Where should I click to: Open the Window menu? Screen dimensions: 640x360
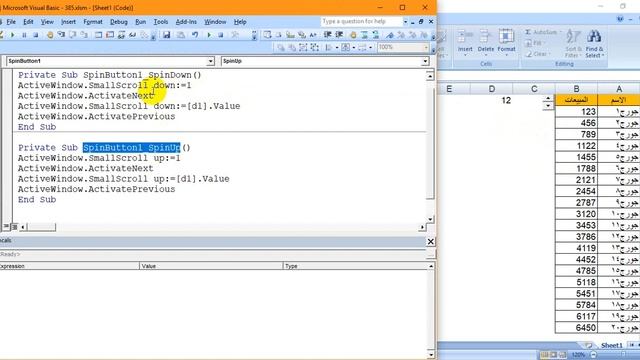(x=215, y=22)
